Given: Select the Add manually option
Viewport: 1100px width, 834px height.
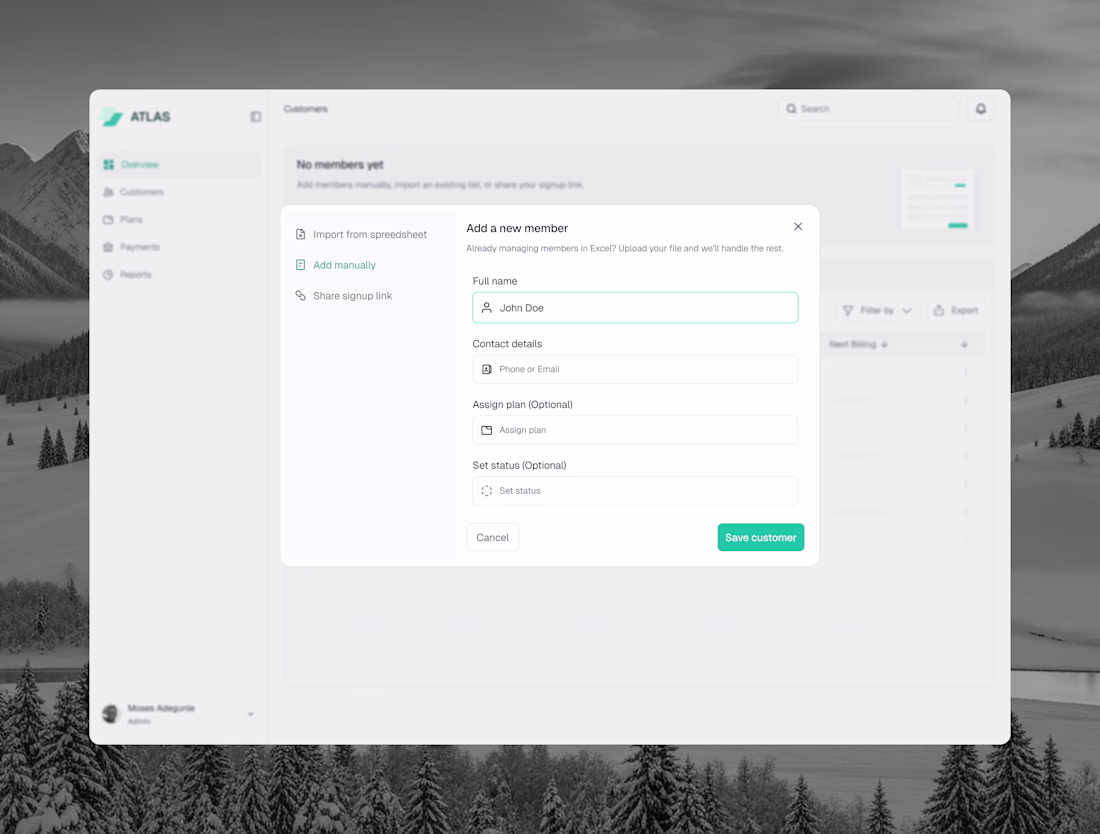Looking at the screenshot, I should coord(344,265).
